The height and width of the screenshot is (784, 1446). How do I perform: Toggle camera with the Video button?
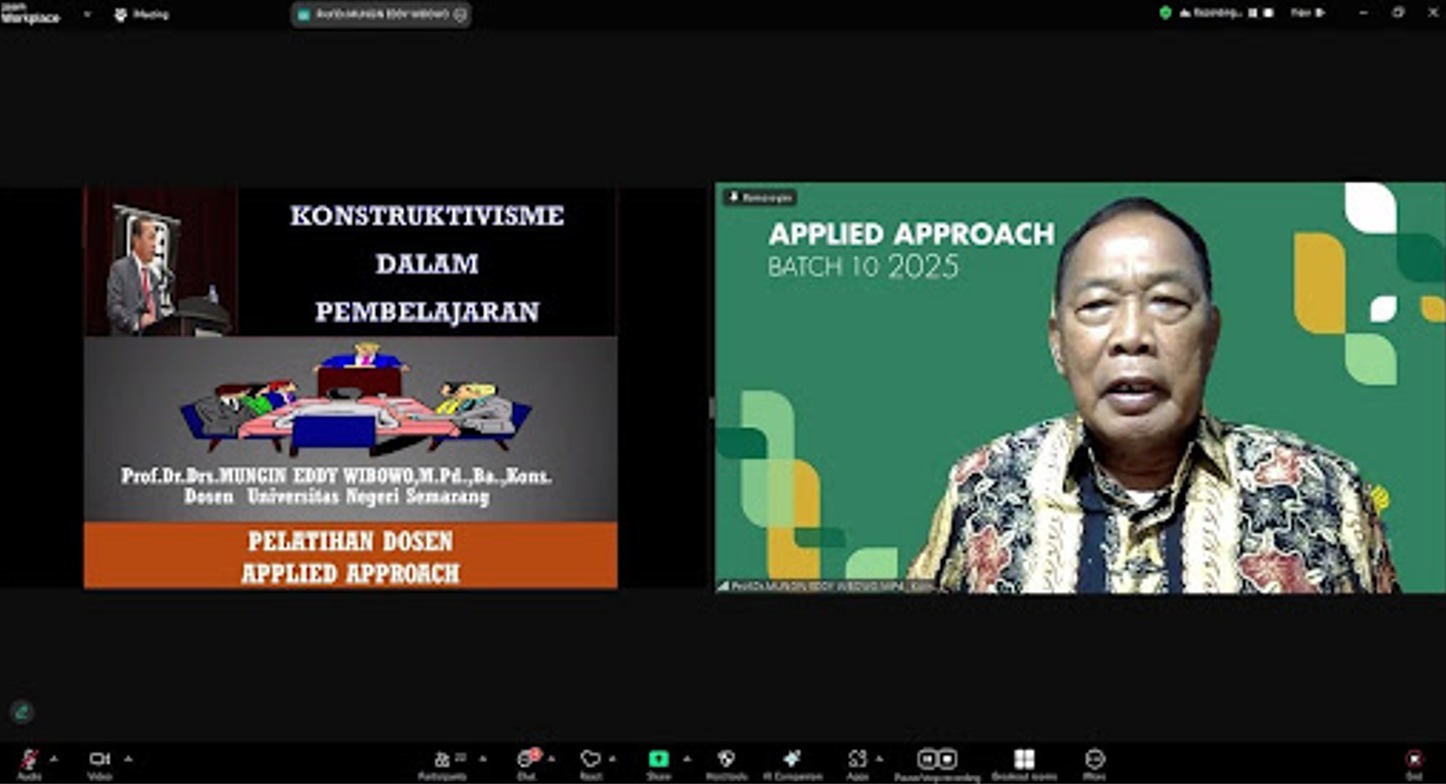click(99, 762)
